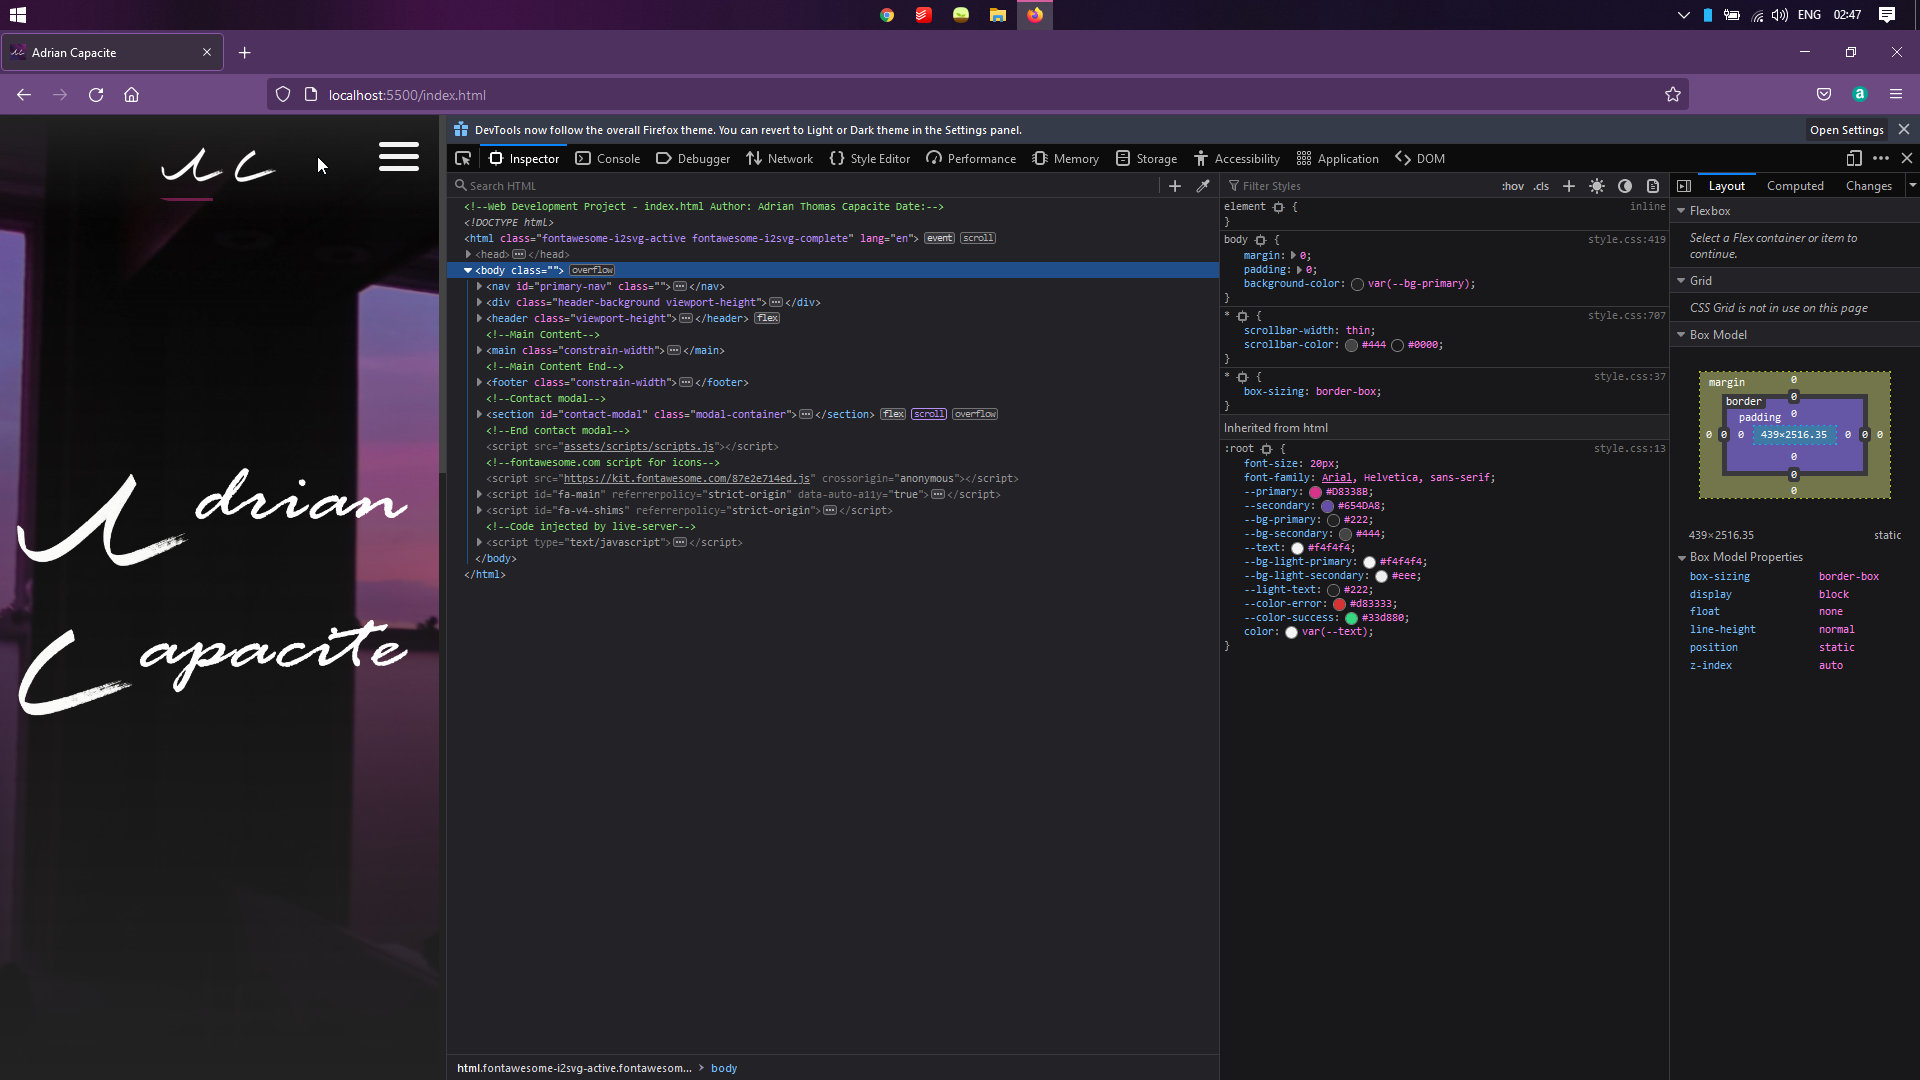Collapse the Flexbox layout section
1920x1080 pixels.
[x=1682, y=211]
